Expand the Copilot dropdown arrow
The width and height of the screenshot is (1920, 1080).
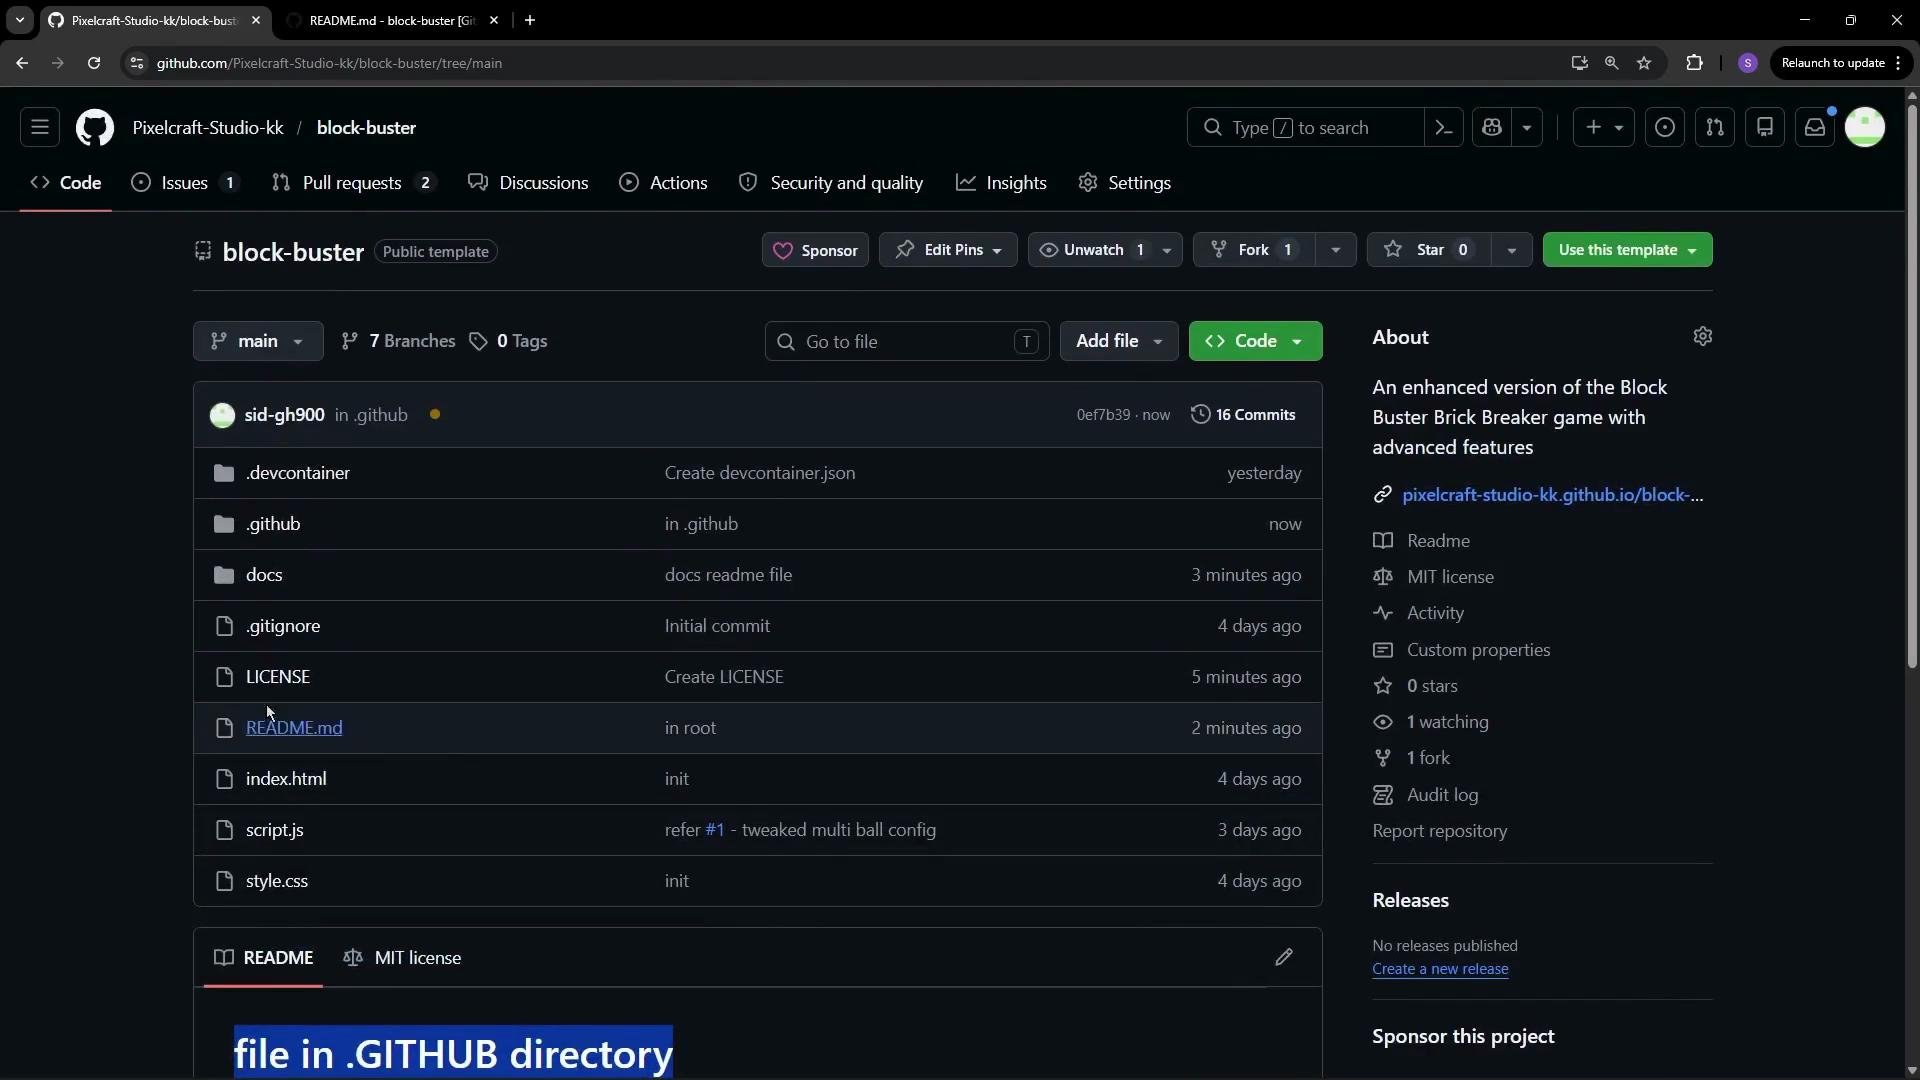pos(1527,127)
